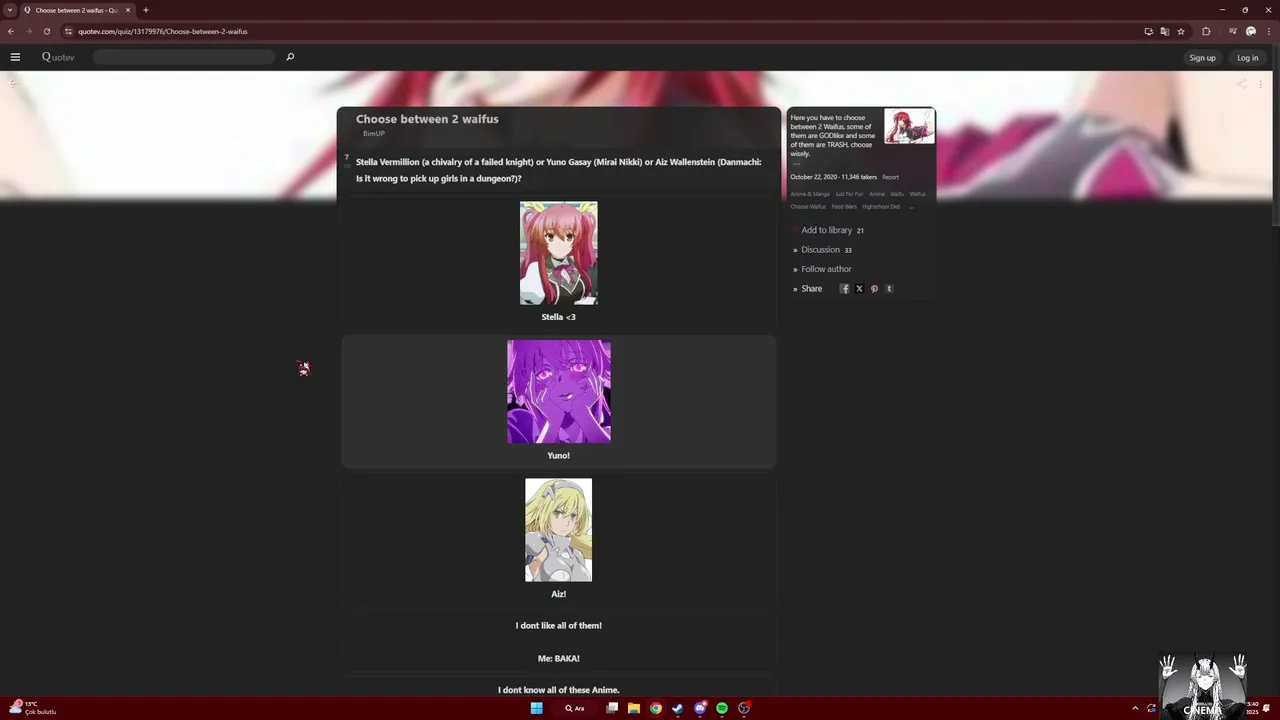
Task: Go back with the browser back arrow
Action: (11, 31)
